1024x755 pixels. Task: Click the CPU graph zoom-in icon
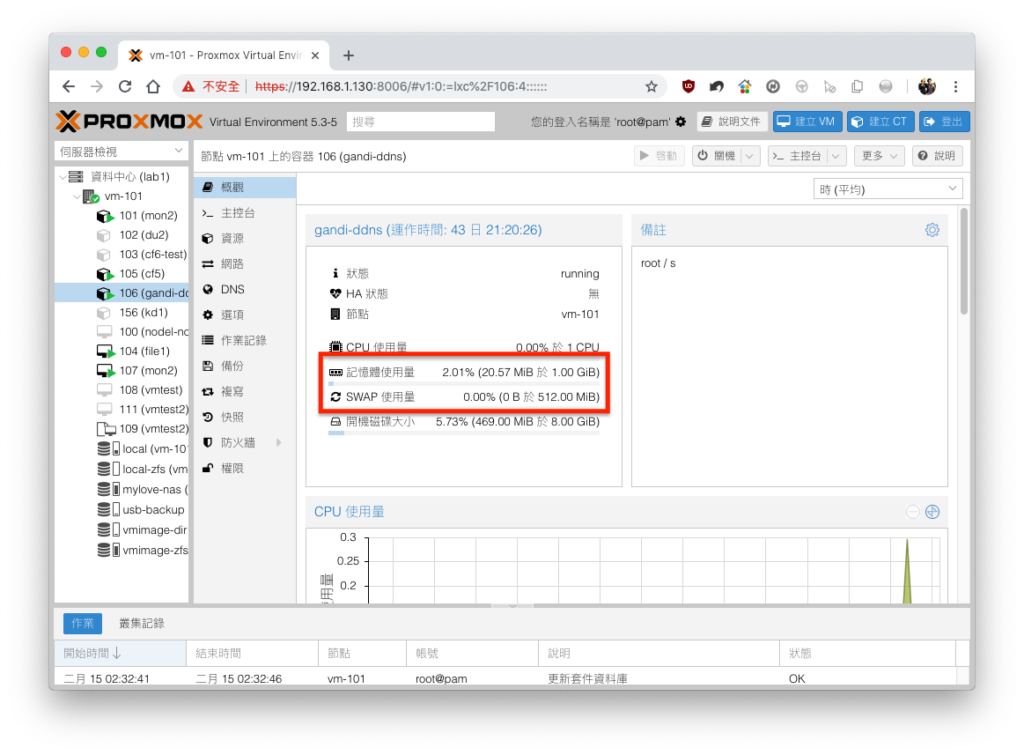(x=933, y=512)
